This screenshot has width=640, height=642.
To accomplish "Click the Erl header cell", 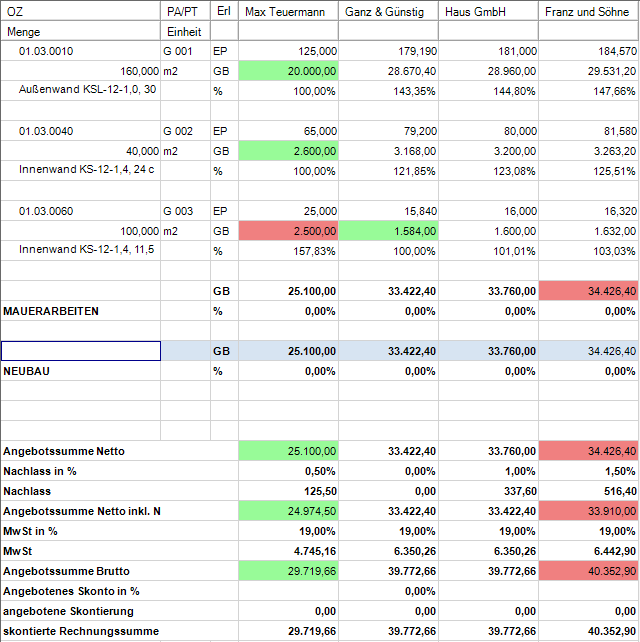I will point(224,11).
